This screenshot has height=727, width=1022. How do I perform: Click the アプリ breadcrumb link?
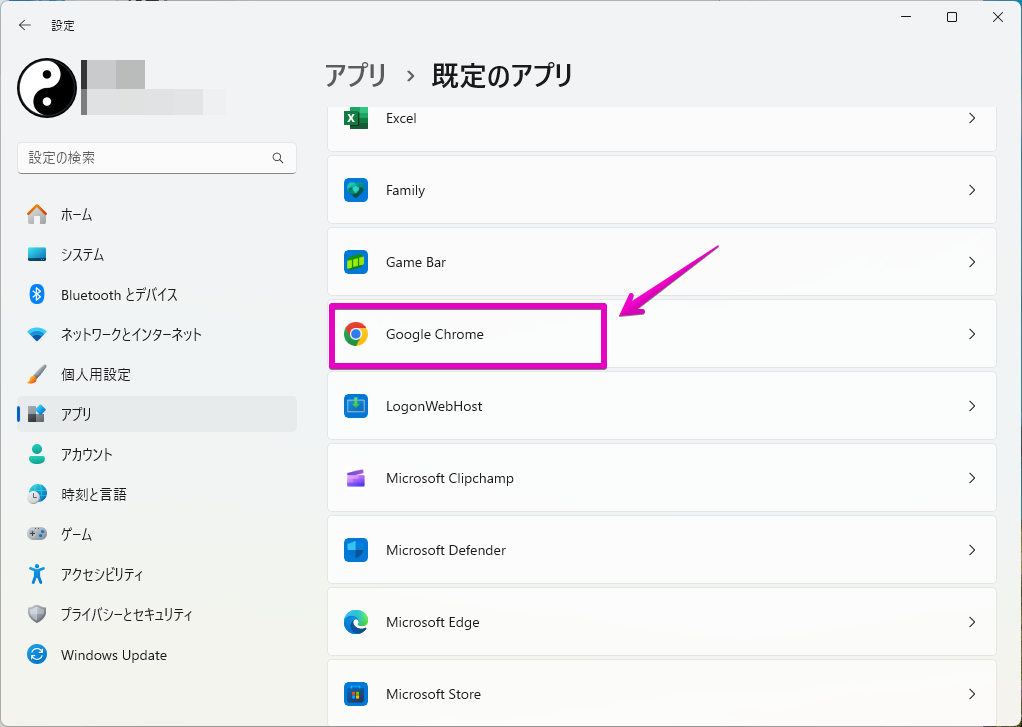click(x=356, y=76)
